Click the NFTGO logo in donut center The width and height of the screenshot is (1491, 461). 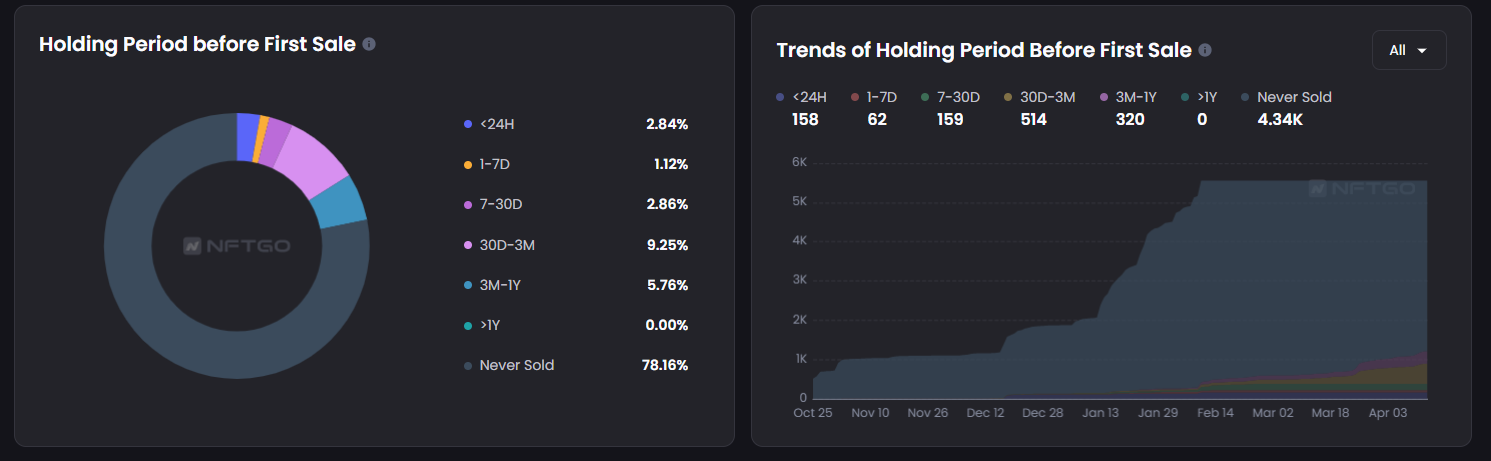pyautogui.click(x=237, y=245)
